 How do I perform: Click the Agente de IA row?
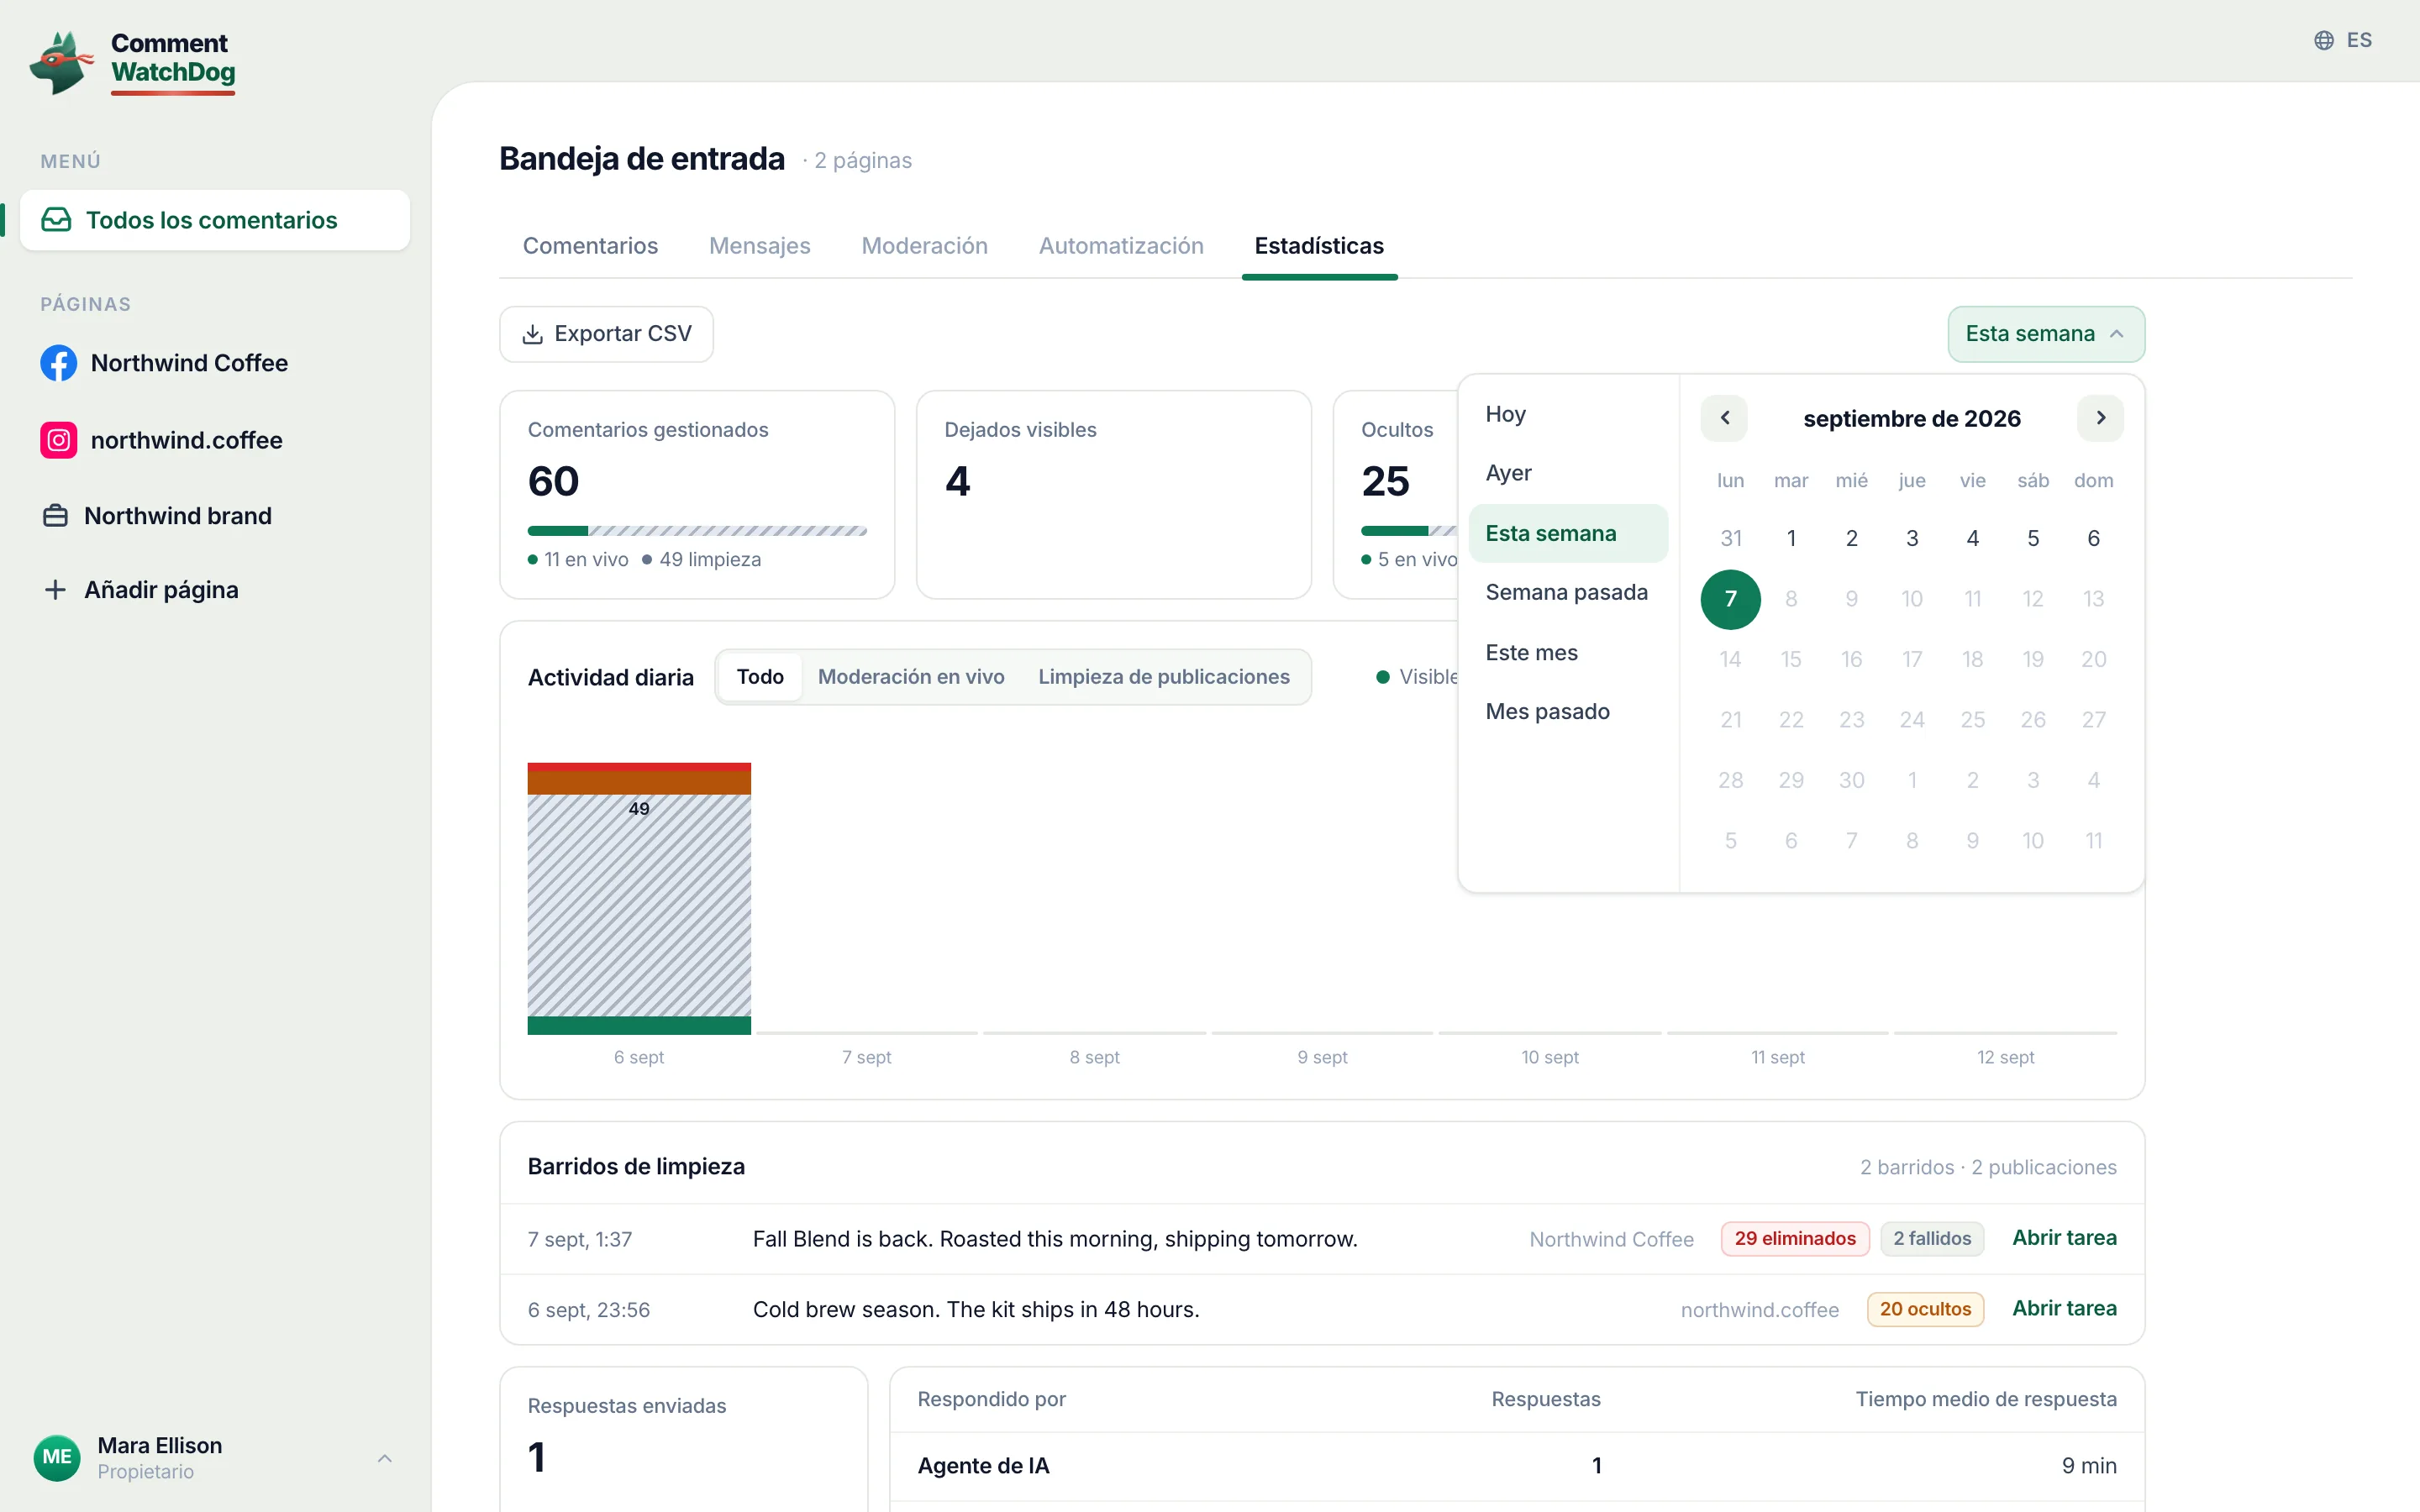1517,1466
